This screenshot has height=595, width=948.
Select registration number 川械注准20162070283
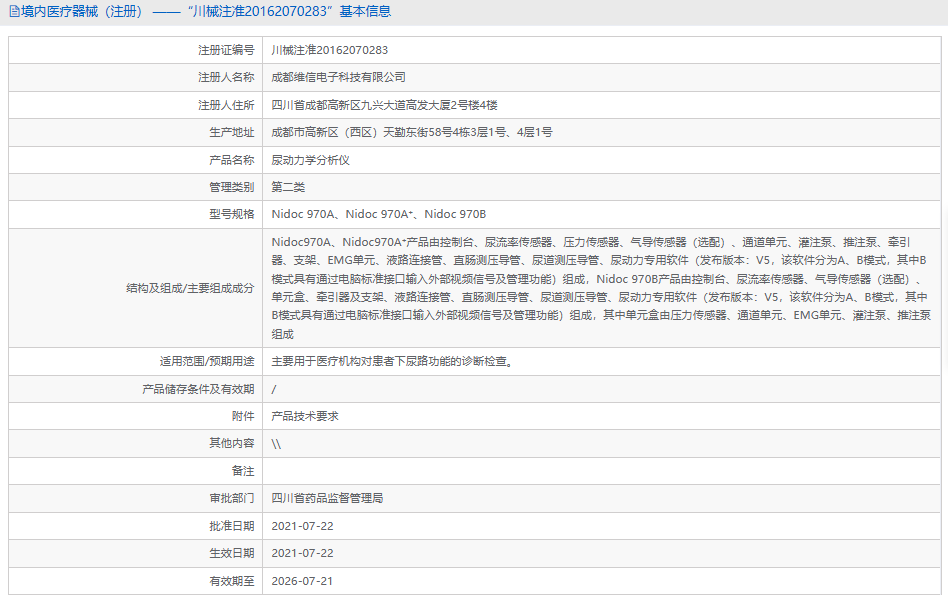(x=330, y=50)
